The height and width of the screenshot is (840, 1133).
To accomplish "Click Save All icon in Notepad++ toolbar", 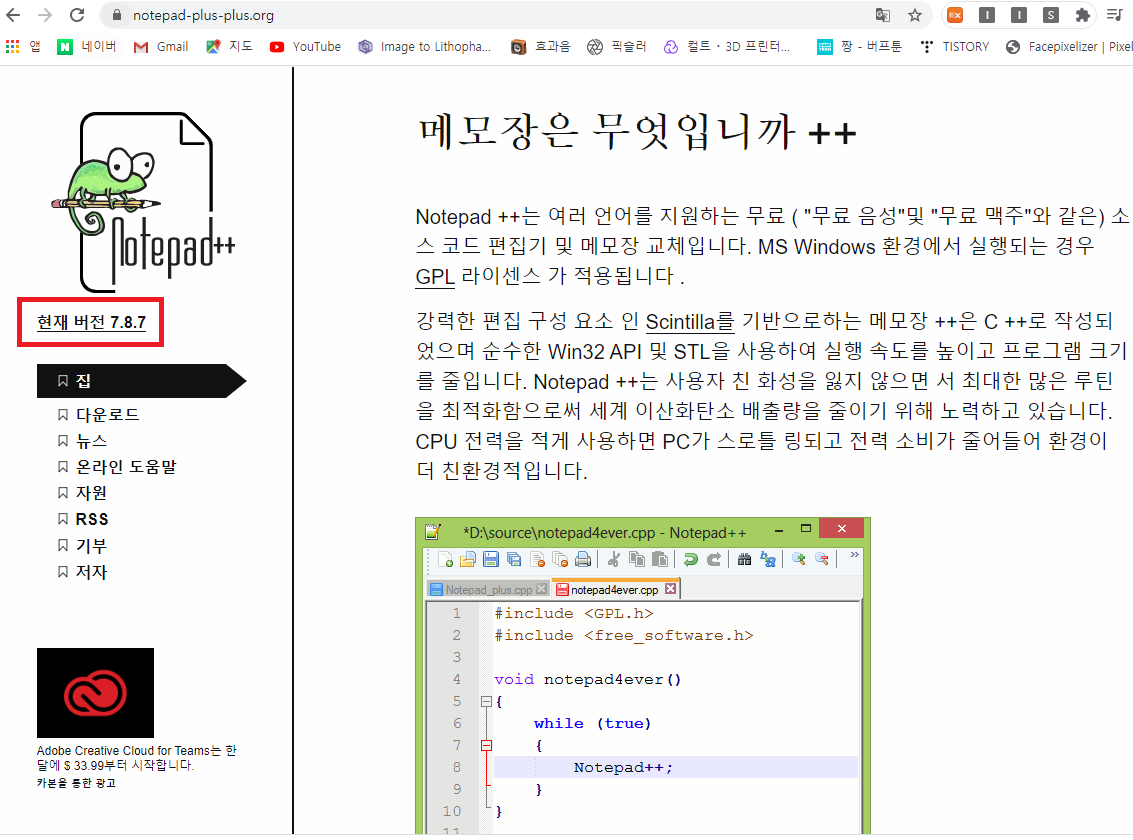I will pyautogui.click(x=514, y=559).
